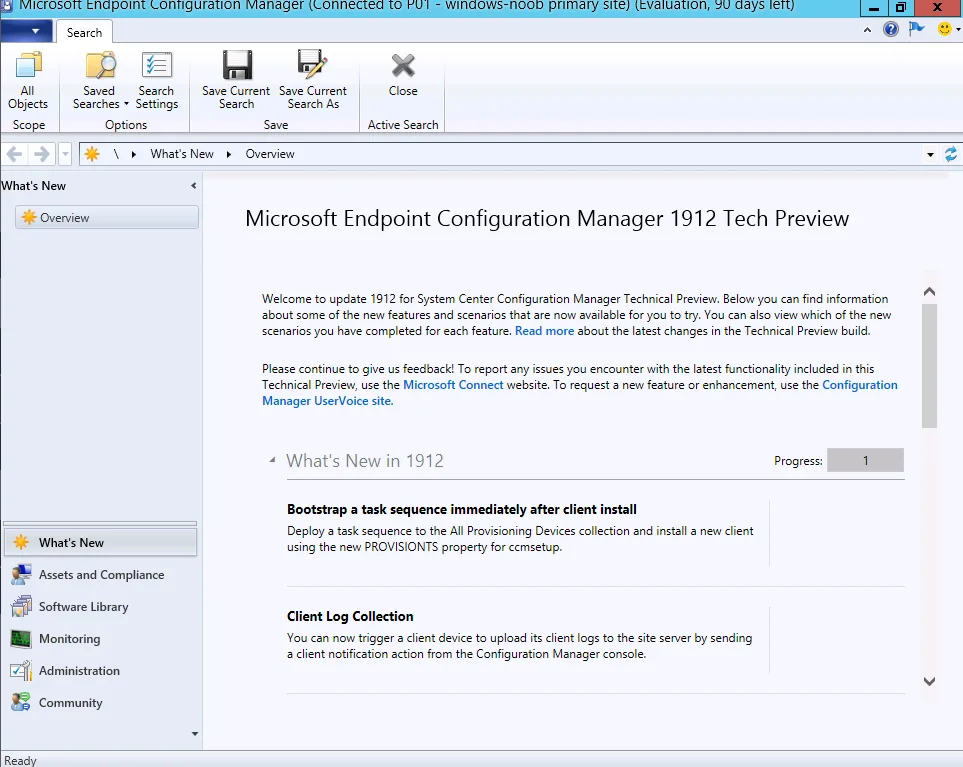Click the Progress indicator bar
This screenshot has width=963, height=767.
(x=865, y=461)
